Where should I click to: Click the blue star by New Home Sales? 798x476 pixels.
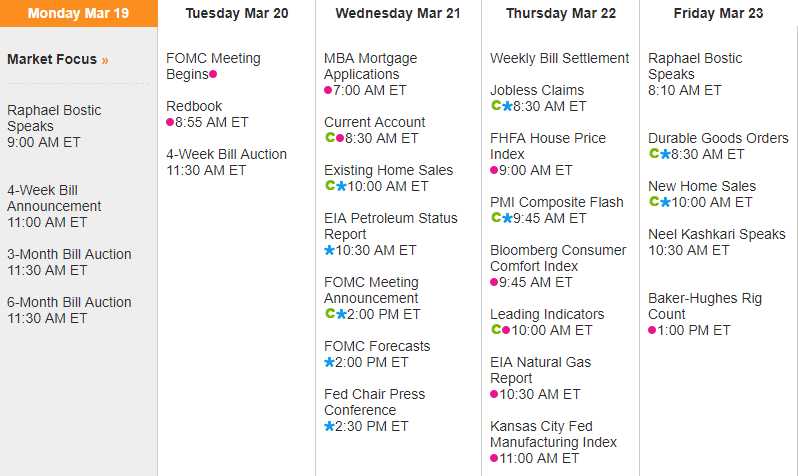pyautogui.click(x=665, y=202)
